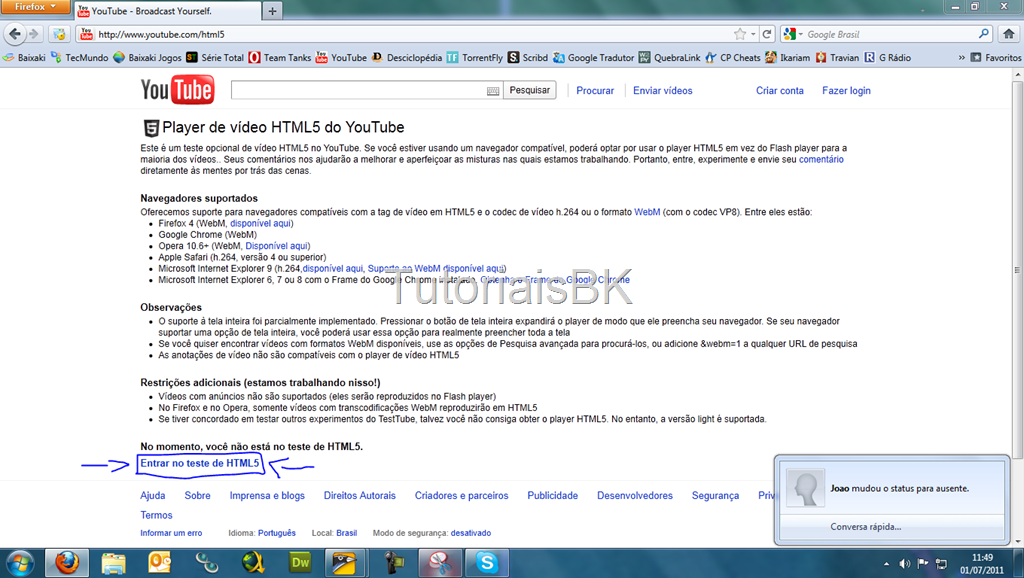Click the network icon in system tray
The height and width of the screenshot is (578, 1024).
(941, 564)
